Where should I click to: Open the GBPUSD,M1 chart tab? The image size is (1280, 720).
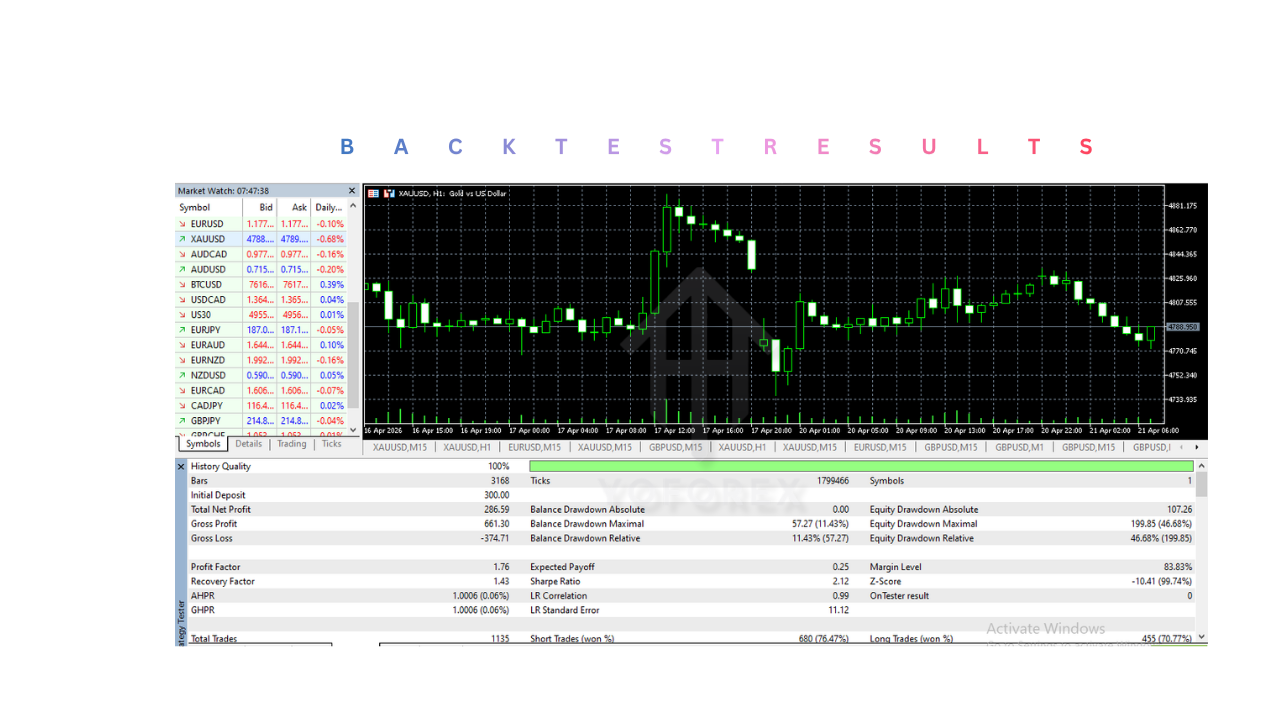pos(1019,447)
